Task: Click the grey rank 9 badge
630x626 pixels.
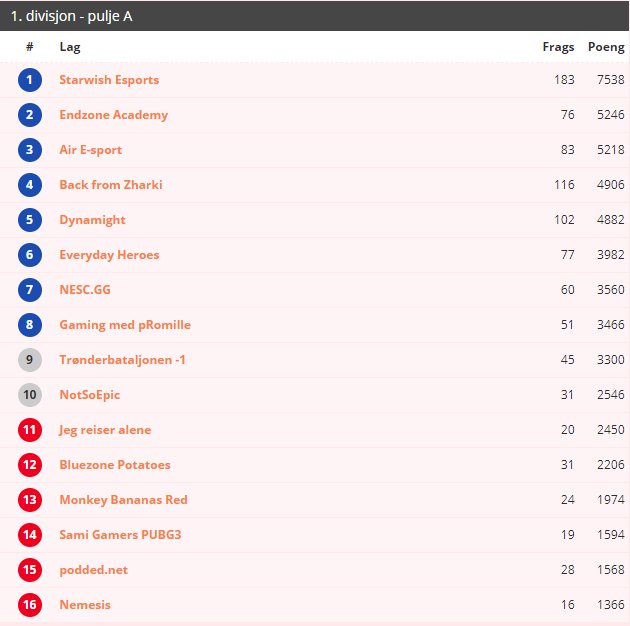Action: click(x=30, y=360)
